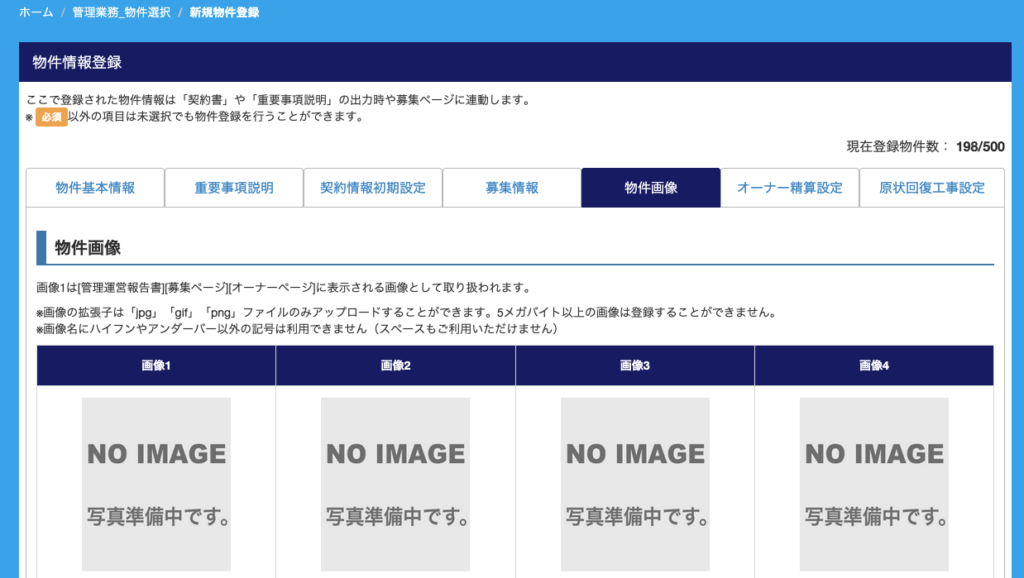This screenshot has height=578, width=1024.
Task: Click the 画像3 NO IMAGE placeholder
Action: 635,484
